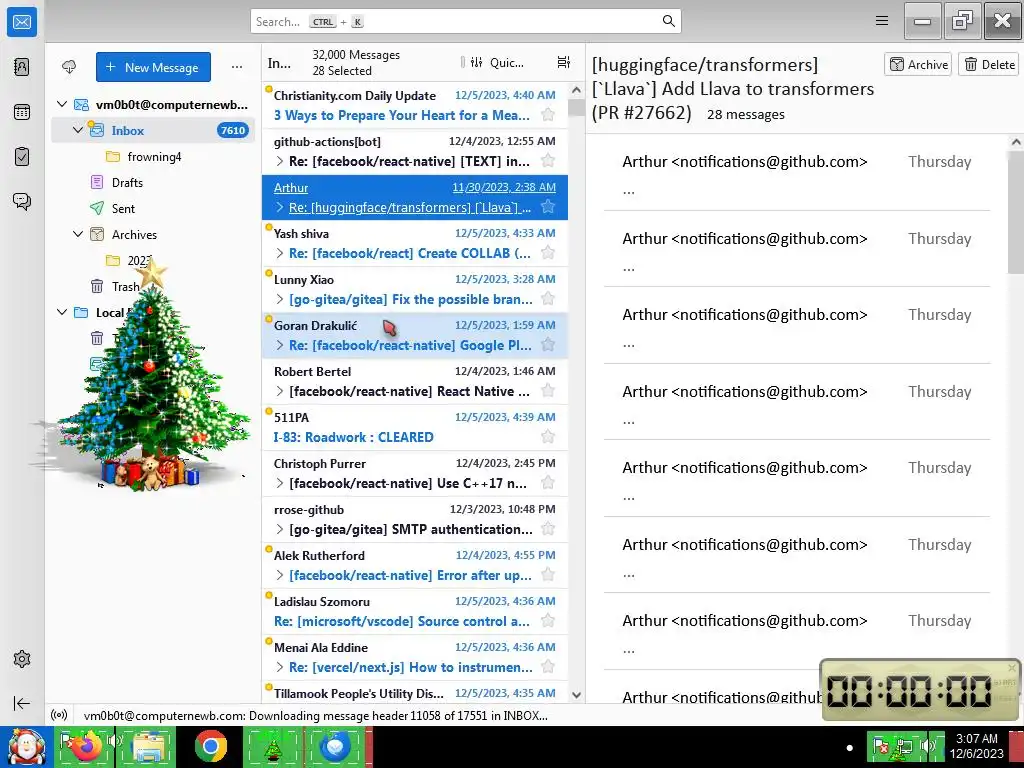
Task: Open Menai Ala Eddine next.js message
Action: pos(415,657)
